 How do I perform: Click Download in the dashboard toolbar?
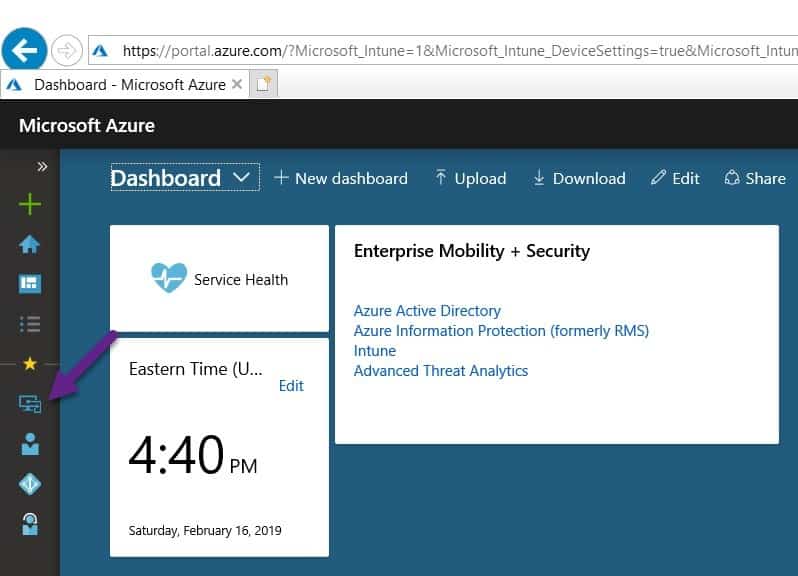click(579, 178)
